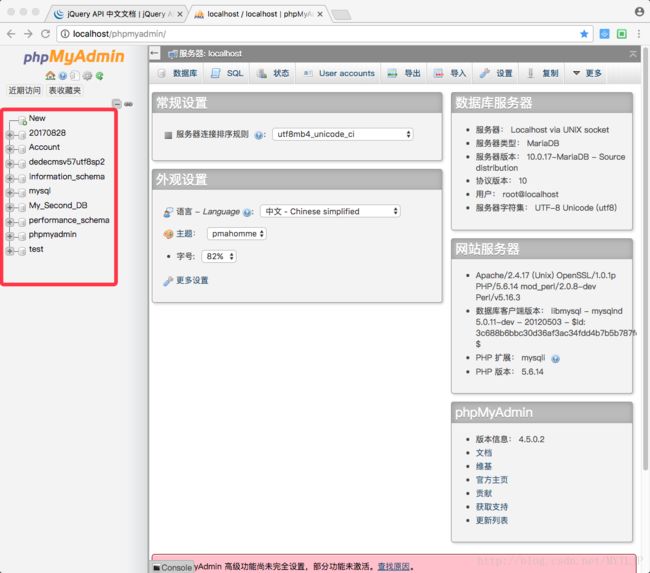
Task: Open the 文档 link
Action: 484,453
